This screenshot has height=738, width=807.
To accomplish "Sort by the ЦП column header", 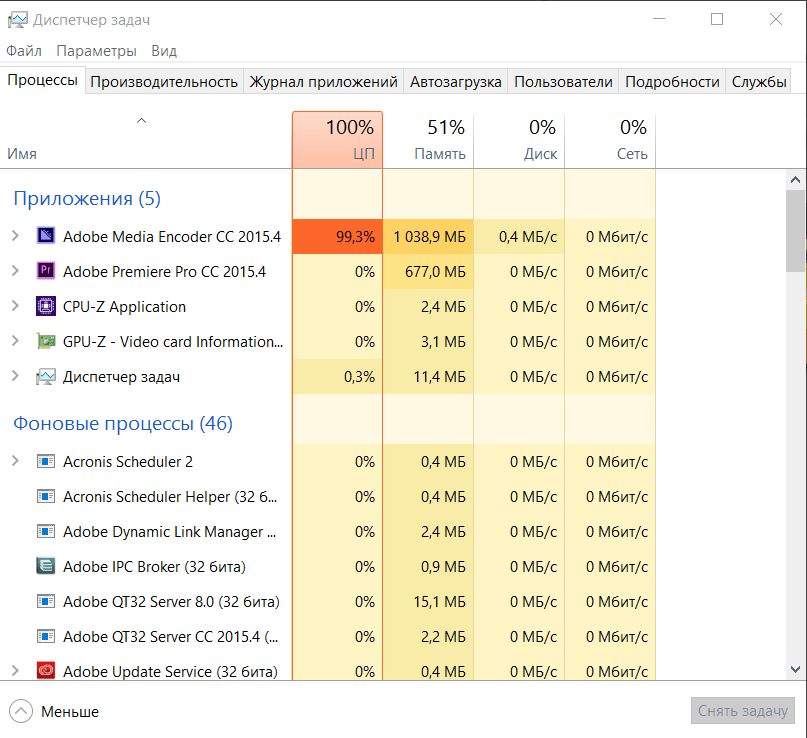I will click(337, 139).
